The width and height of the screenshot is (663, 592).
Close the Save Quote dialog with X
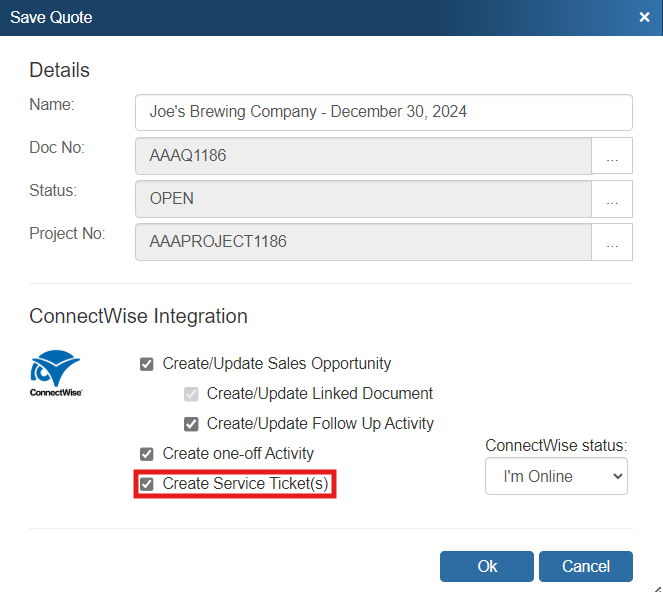644,17
